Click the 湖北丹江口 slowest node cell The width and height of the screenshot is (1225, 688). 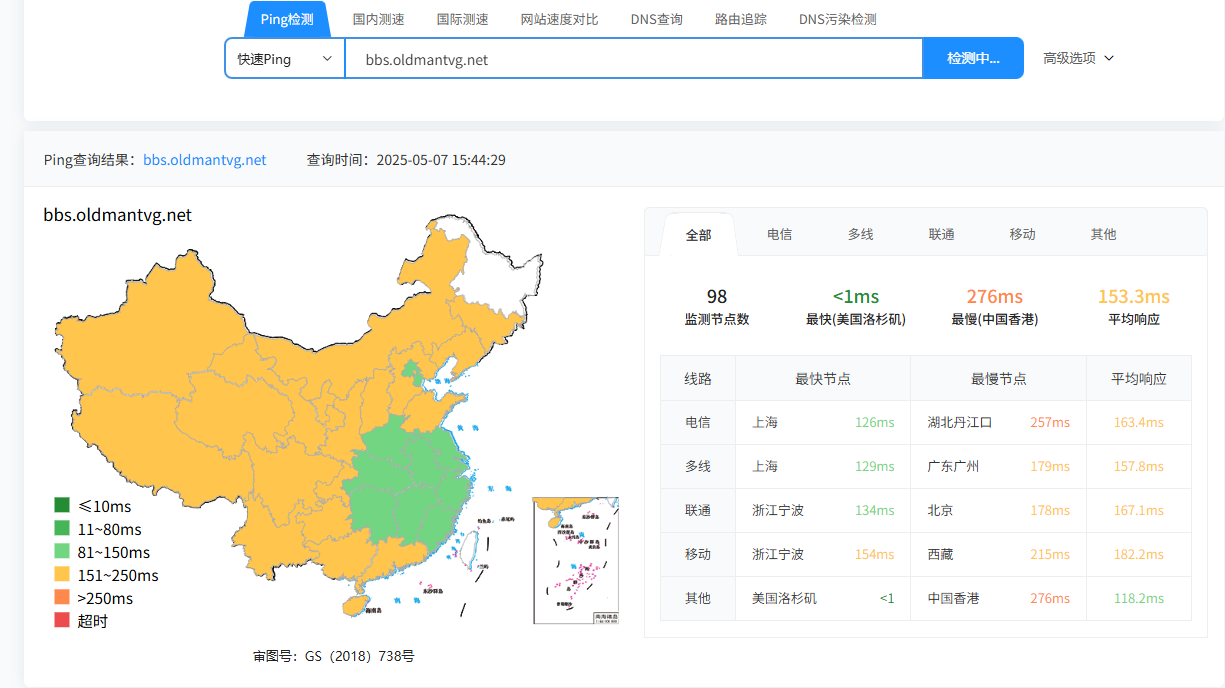coord(960,423)
